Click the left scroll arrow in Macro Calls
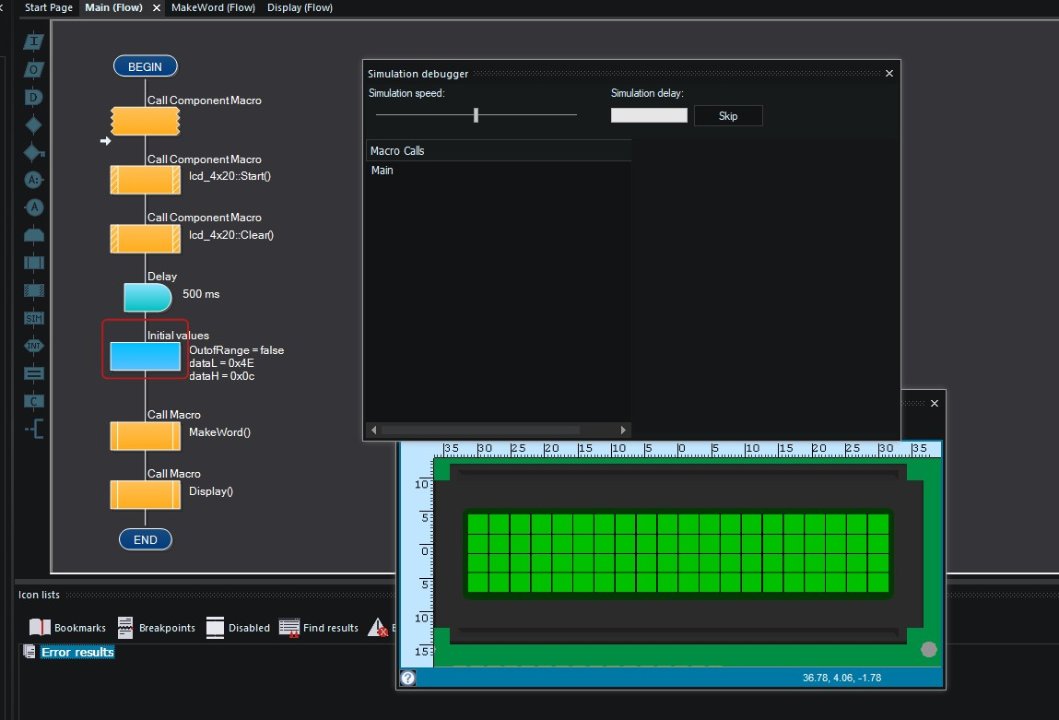This screenshot has height=720, width=1059. tap(373, 430)
